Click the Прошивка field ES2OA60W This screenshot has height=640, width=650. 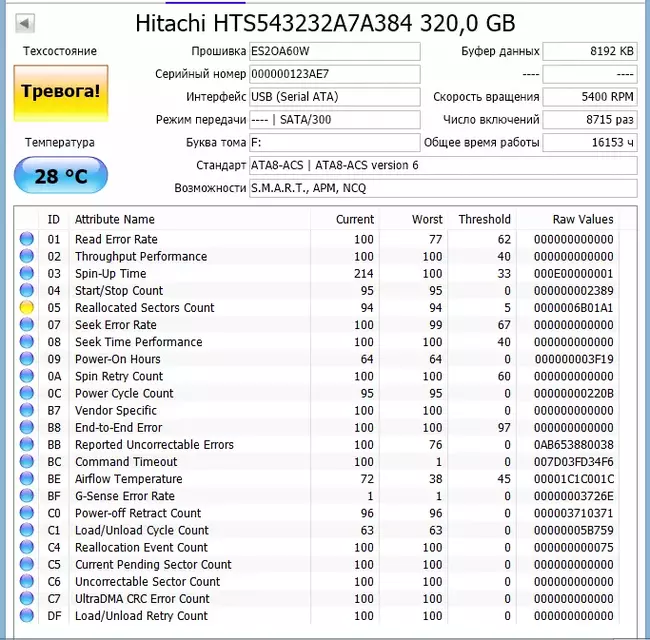335,51
